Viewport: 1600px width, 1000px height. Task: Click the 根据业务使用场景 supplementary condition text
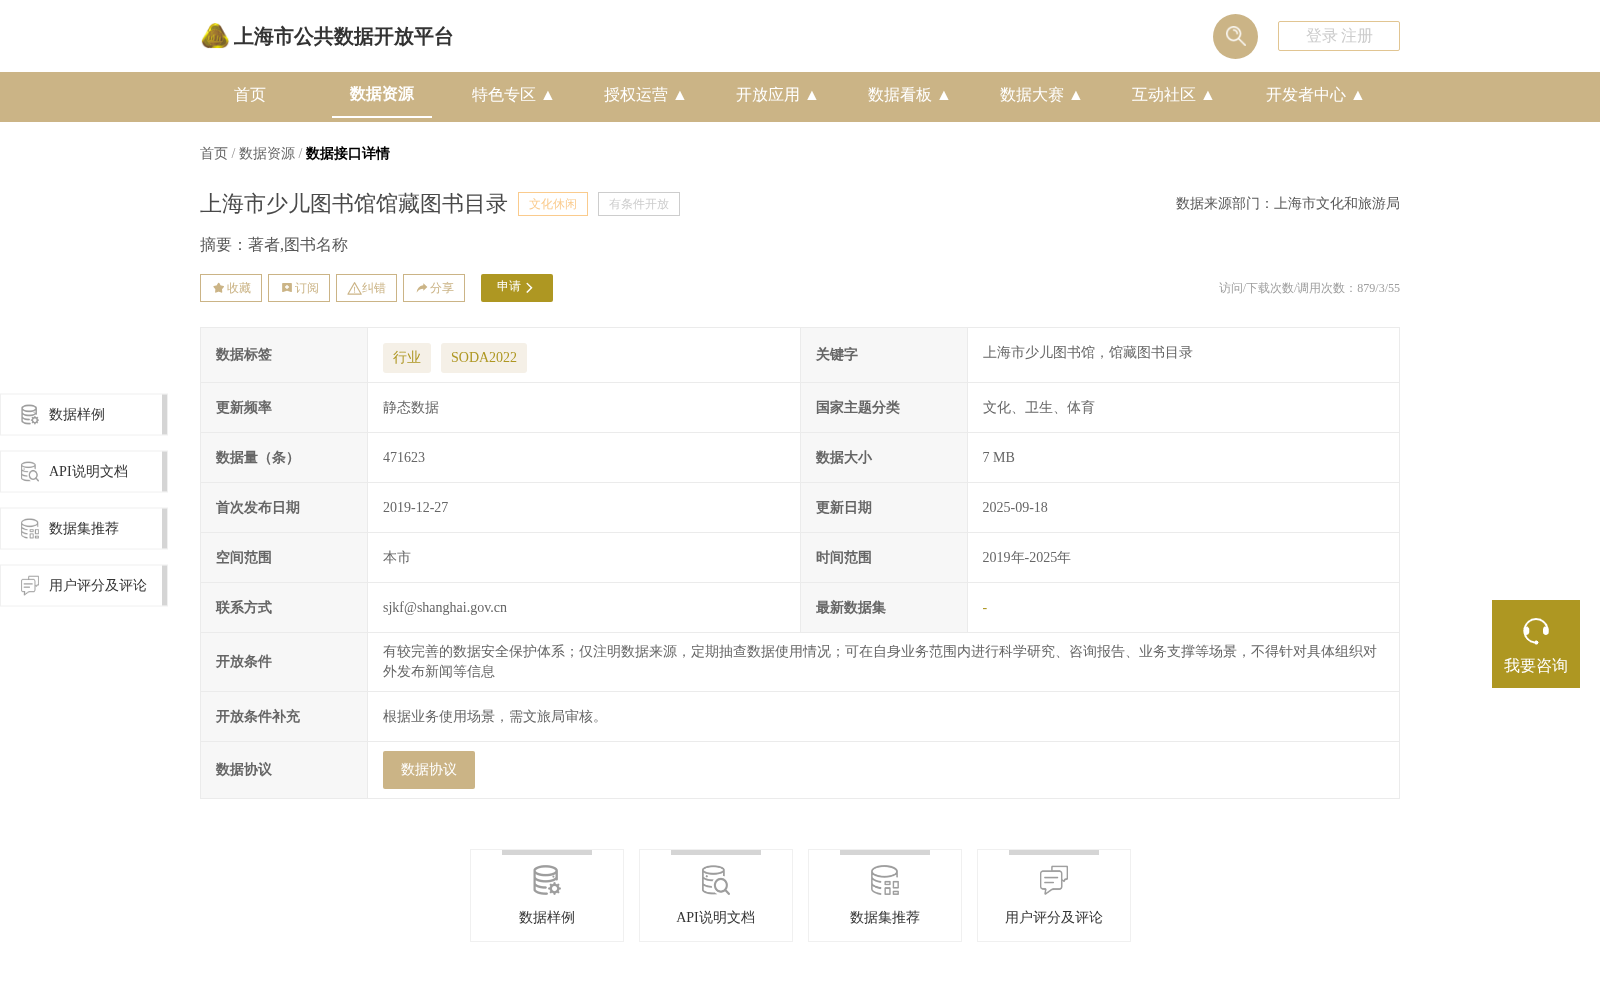click(x=495, y=717)
